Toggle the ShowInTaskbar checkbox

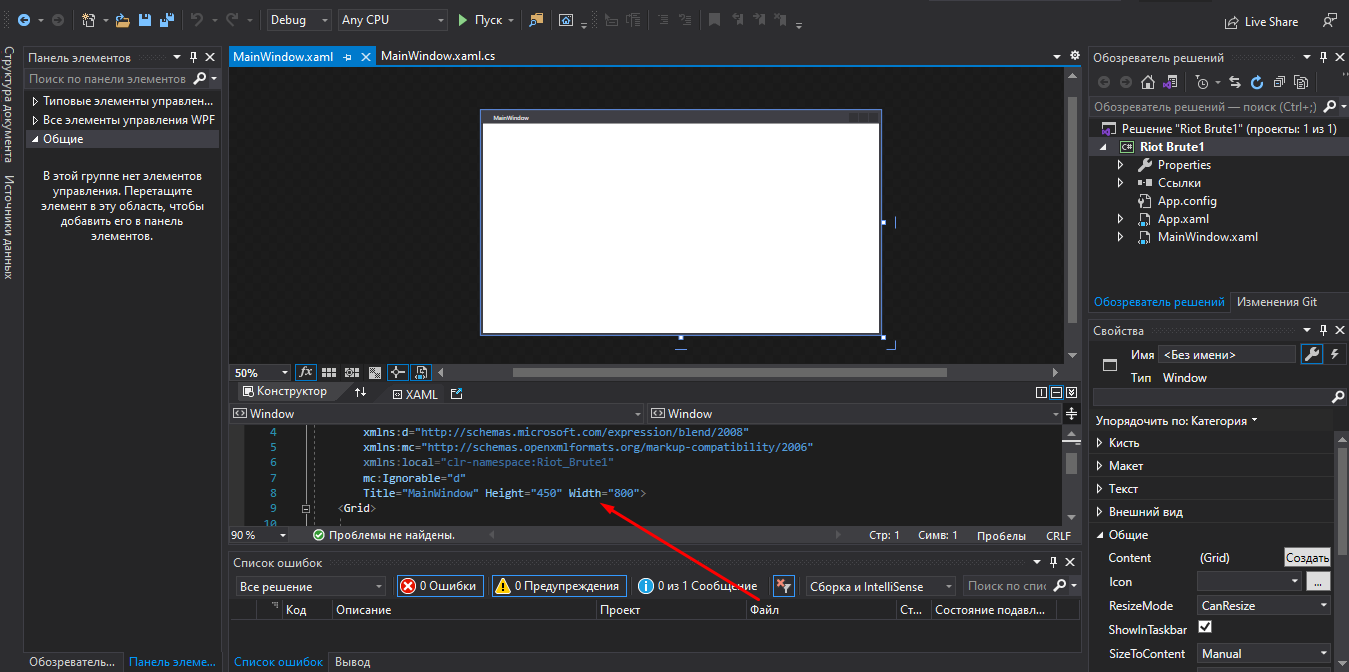click(x=1205, y=628)
